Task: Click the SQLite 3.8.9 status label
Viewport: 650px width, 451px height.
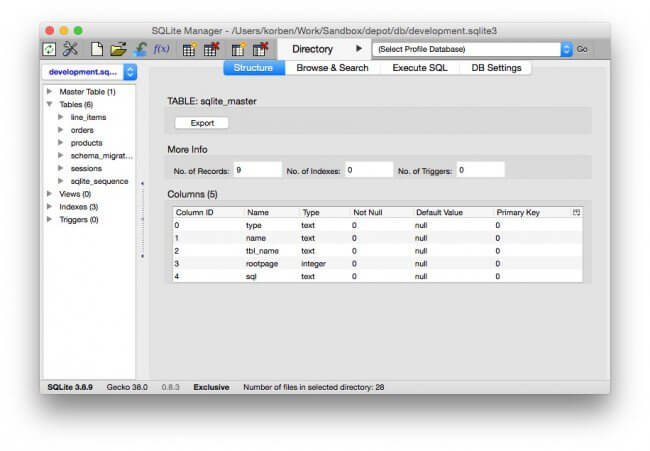Action: [x=70, y=387]
